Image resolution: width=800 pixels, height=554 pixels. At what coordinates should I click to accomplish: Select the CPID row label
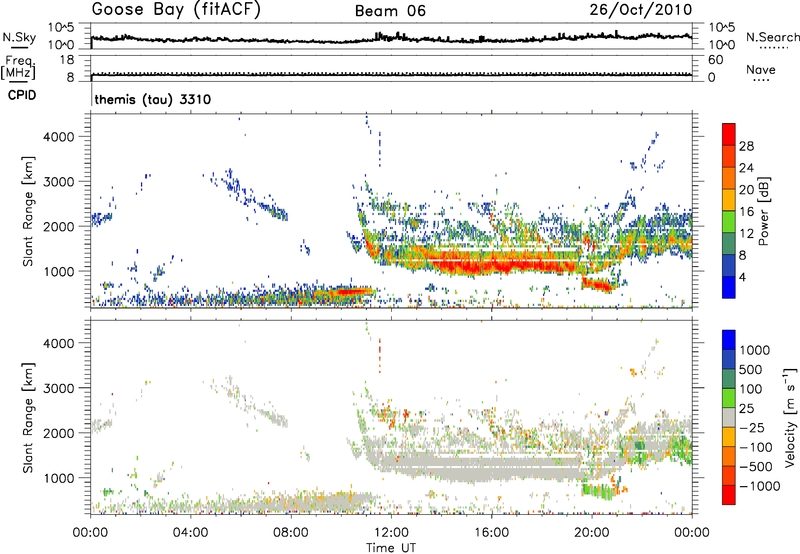22,95
